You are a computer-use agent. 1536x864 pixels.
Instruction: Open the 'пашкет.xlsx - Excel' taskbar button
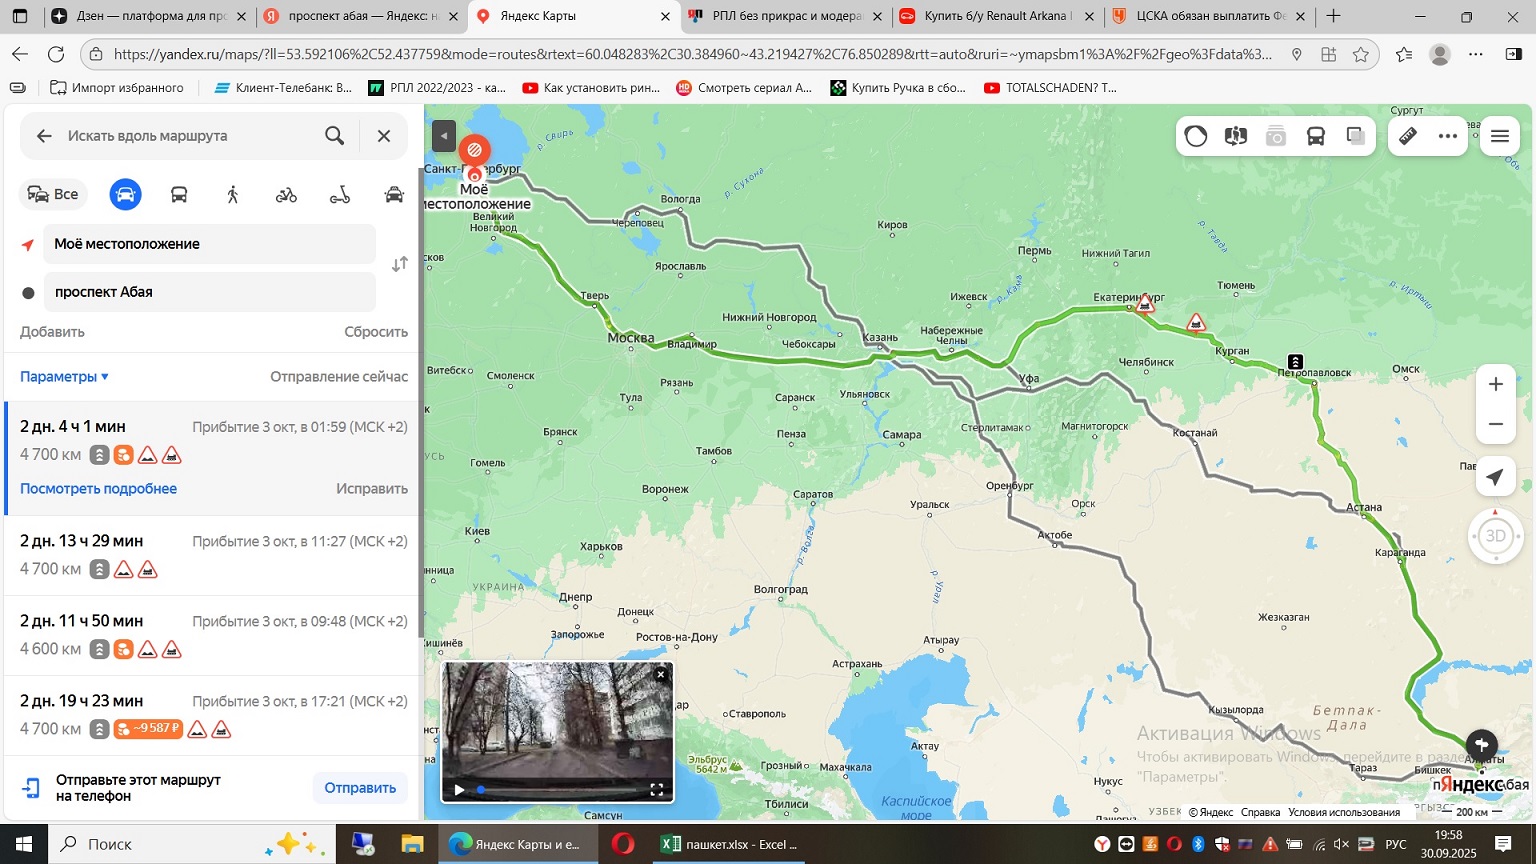point(731,844)
